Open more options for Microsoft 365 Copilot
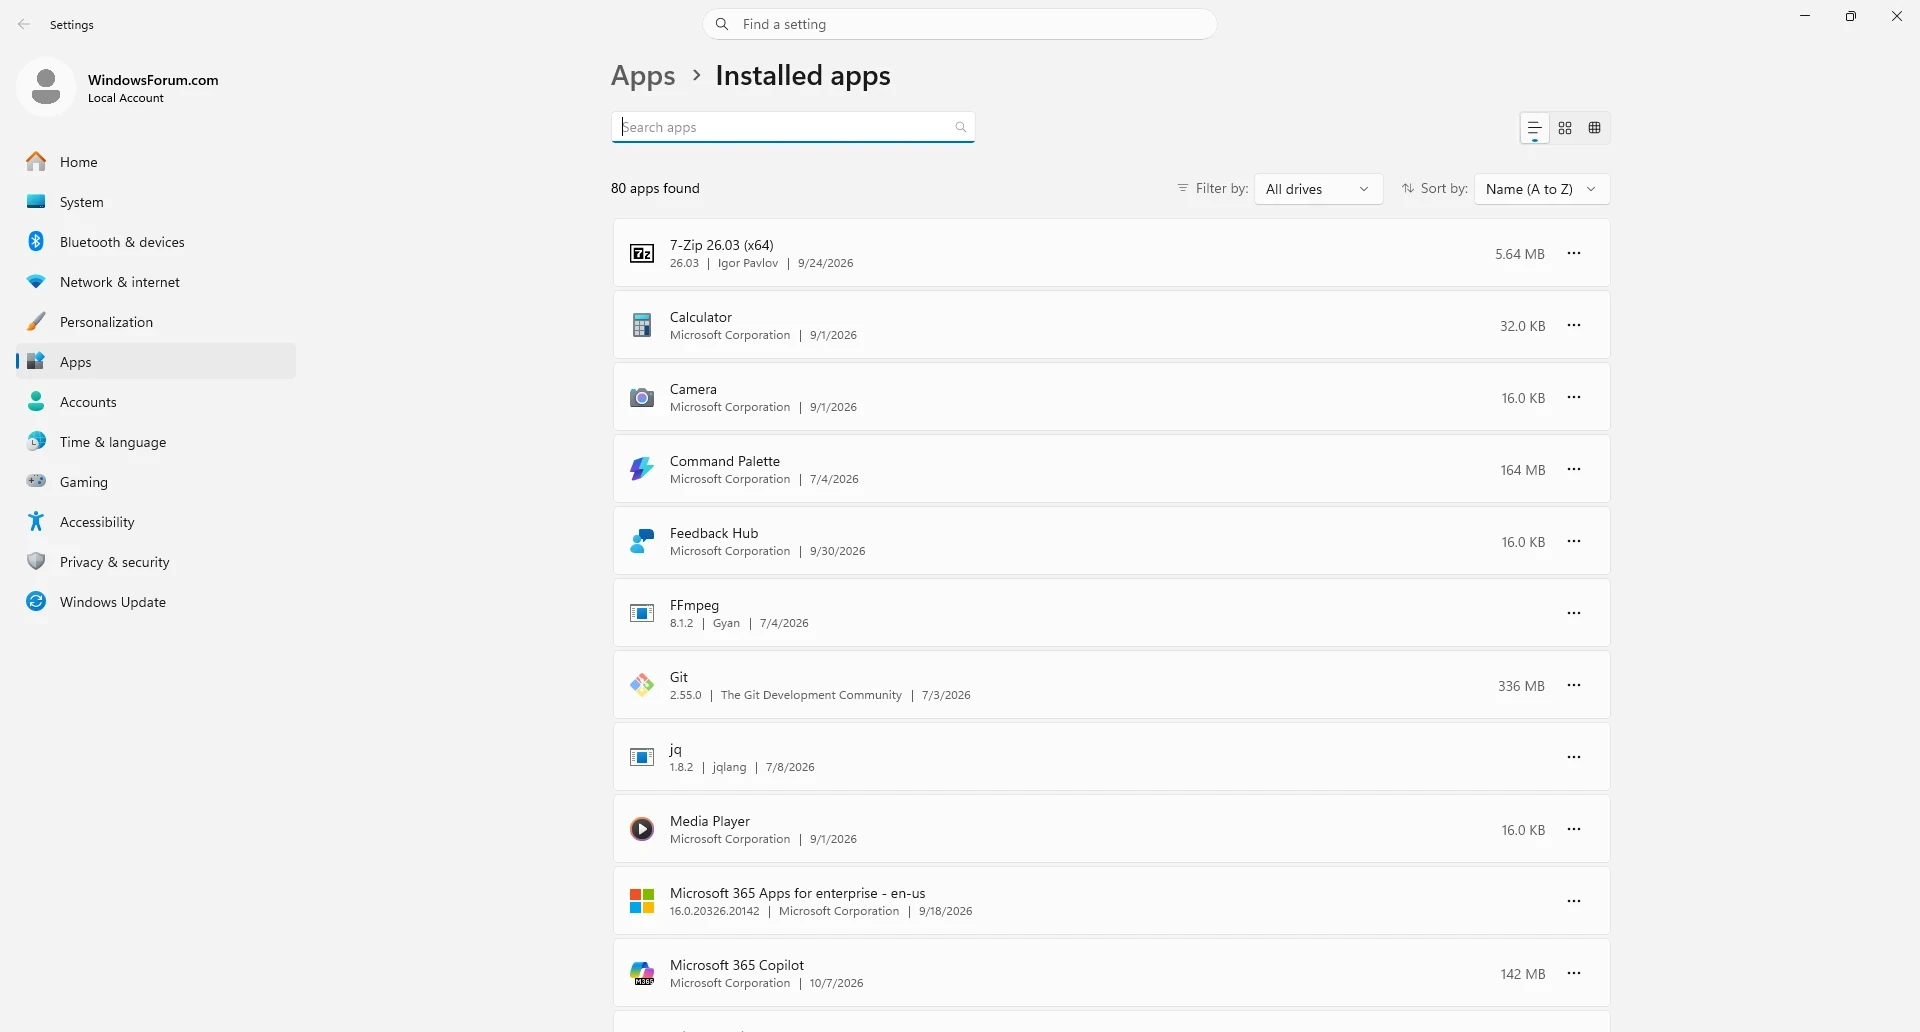This screenshot has width=1920, height=1032. pos(1574,974)
